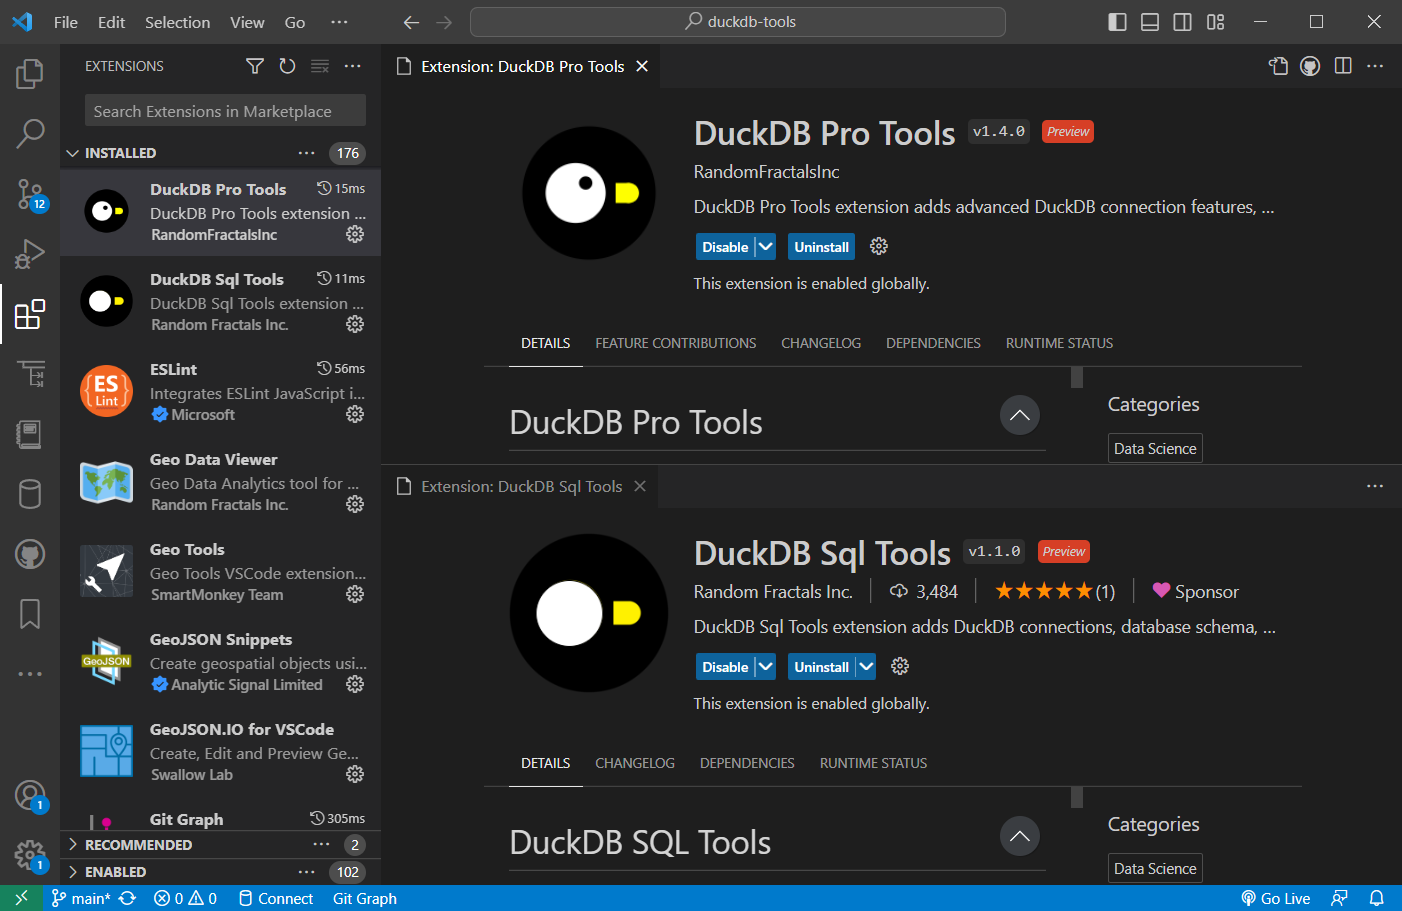
Task: Open Go Live in status bar
Action: [1276, 898]
